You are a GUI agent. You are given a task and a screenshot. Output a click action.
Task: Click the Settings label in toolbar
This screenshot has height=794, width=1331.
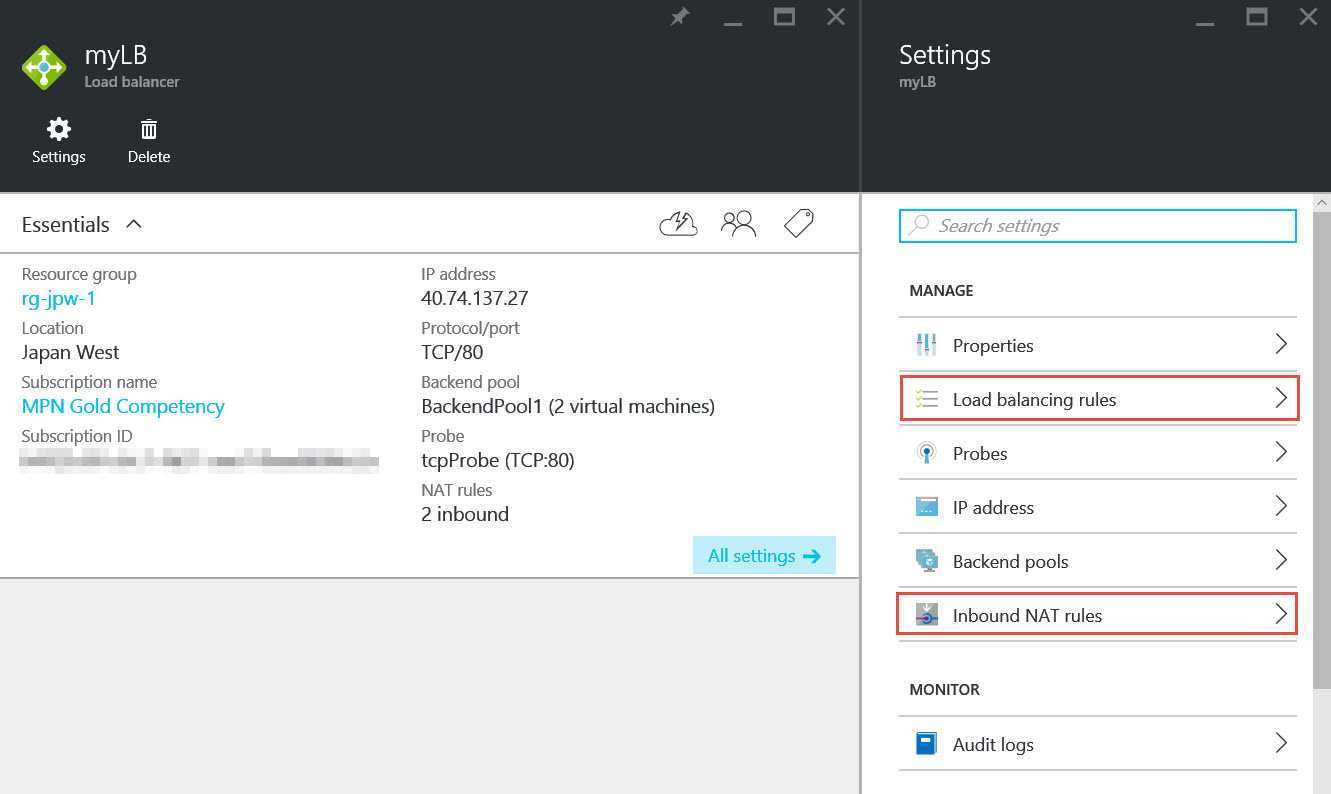tap(59, 157)
